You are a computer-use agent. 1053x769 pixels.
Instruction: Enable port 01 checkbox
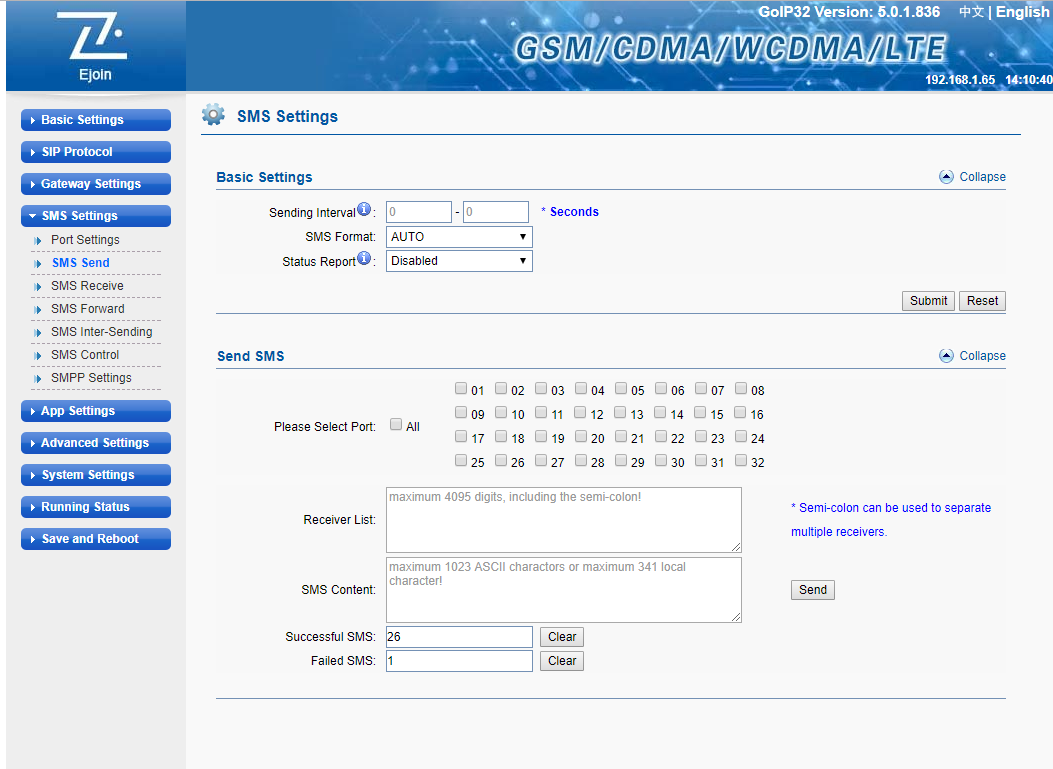point(461,389)
